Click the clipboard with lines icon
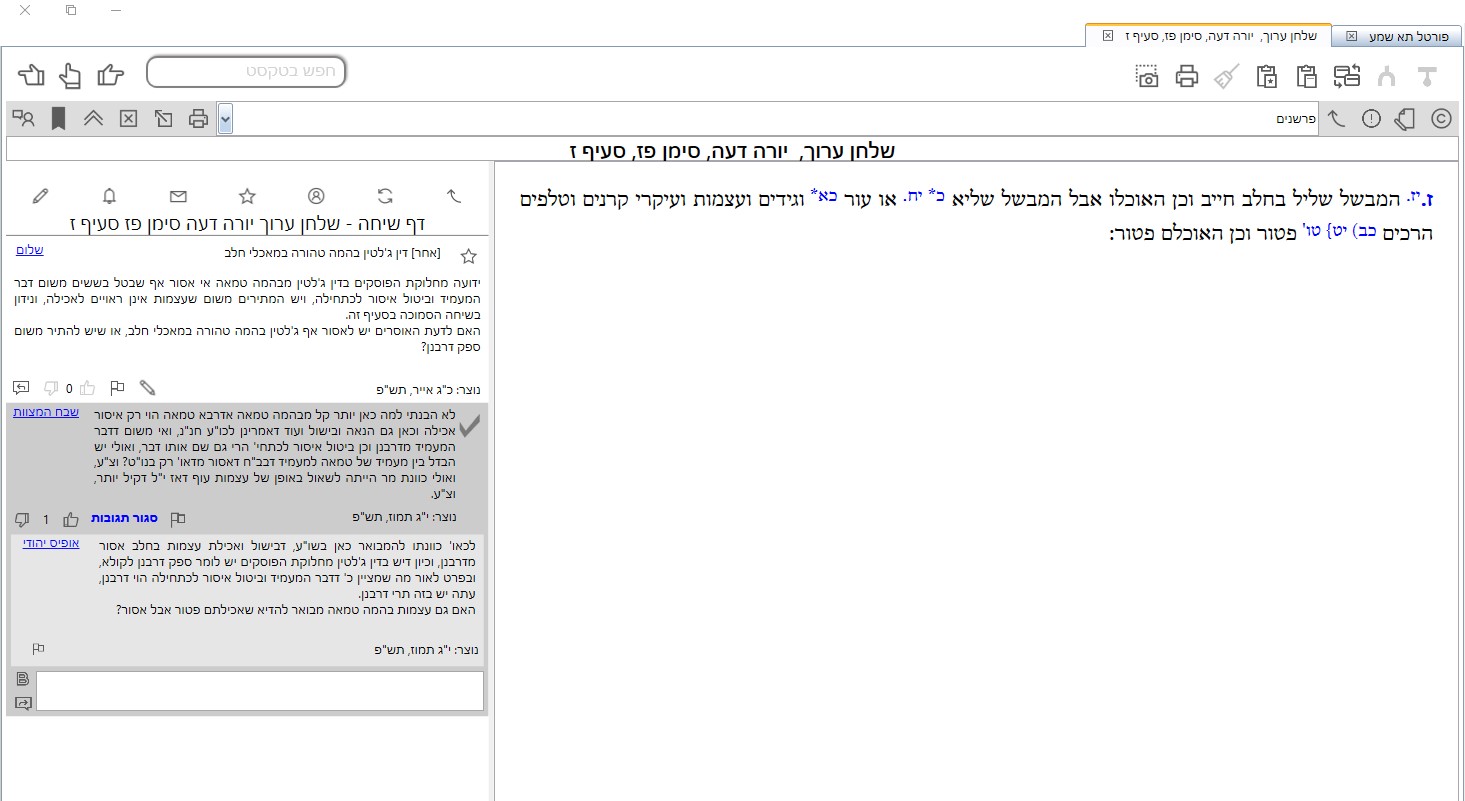1465x801 pixels. coord(1306,76)
